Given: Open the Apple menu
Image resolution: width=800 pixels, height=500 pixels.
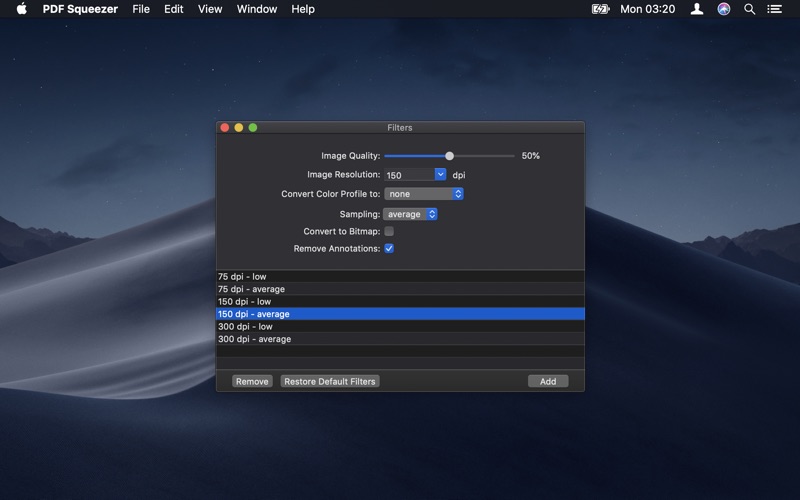Looking at the screenshot, I should click(x=21, y=9).
